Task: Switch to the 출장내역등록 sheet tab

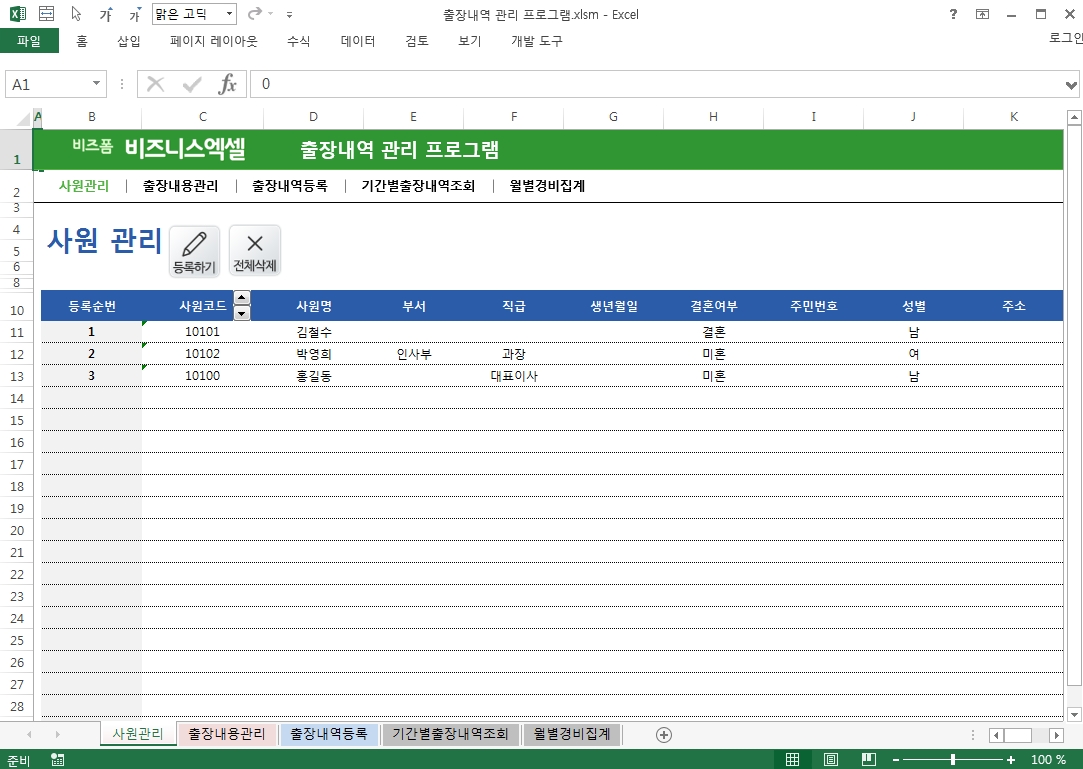Action: [x=329, y=734]
